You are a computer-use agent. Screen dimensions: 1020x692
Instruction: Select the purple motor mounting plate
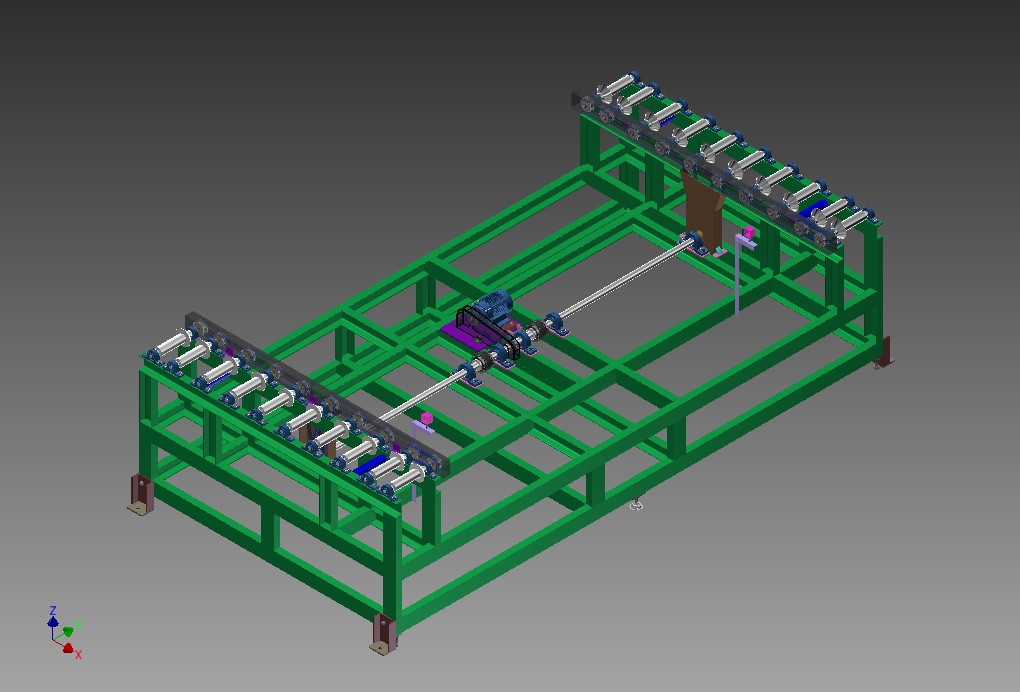click(463, 336)
